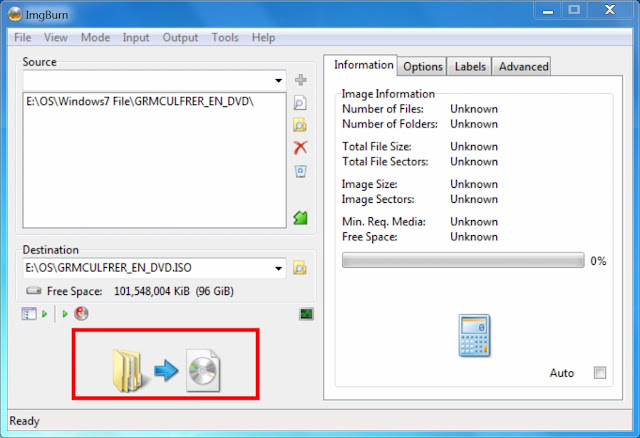Click the add source plus icon
This screenshot has height=438, width=640.
[300, 80]
